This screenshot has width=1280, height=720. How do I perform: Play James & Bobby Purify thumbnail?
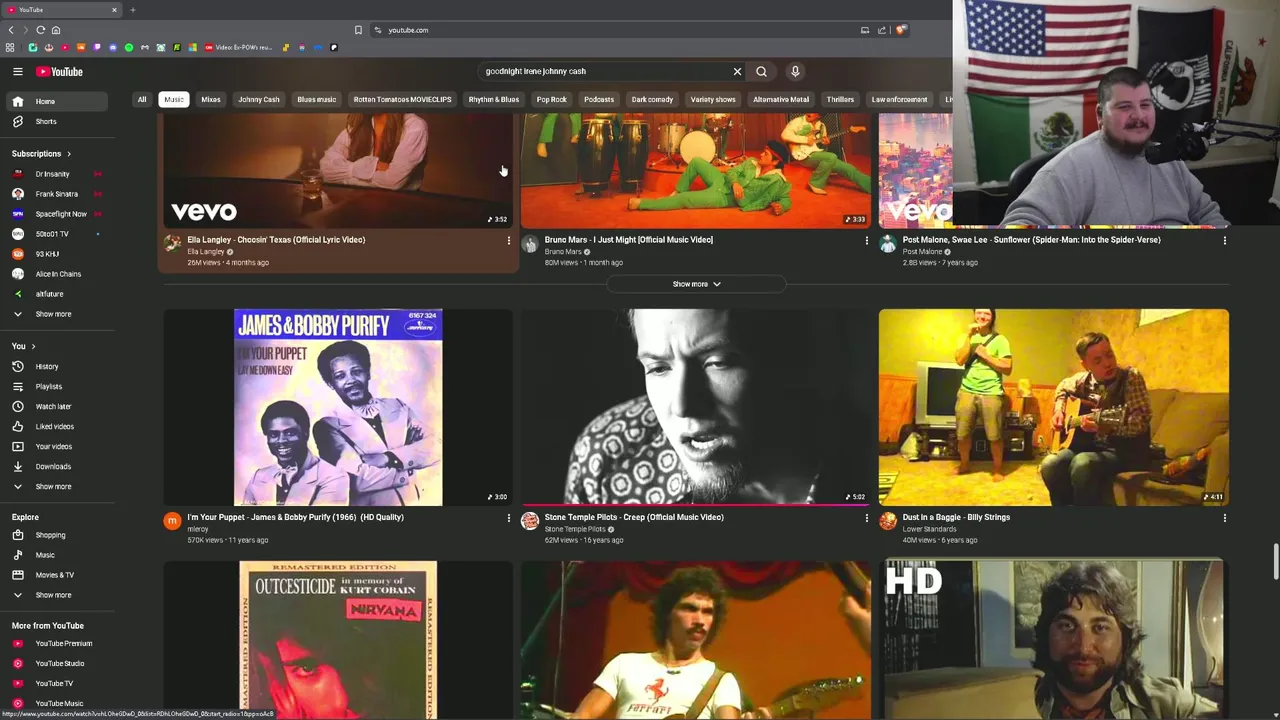[338, 407]
